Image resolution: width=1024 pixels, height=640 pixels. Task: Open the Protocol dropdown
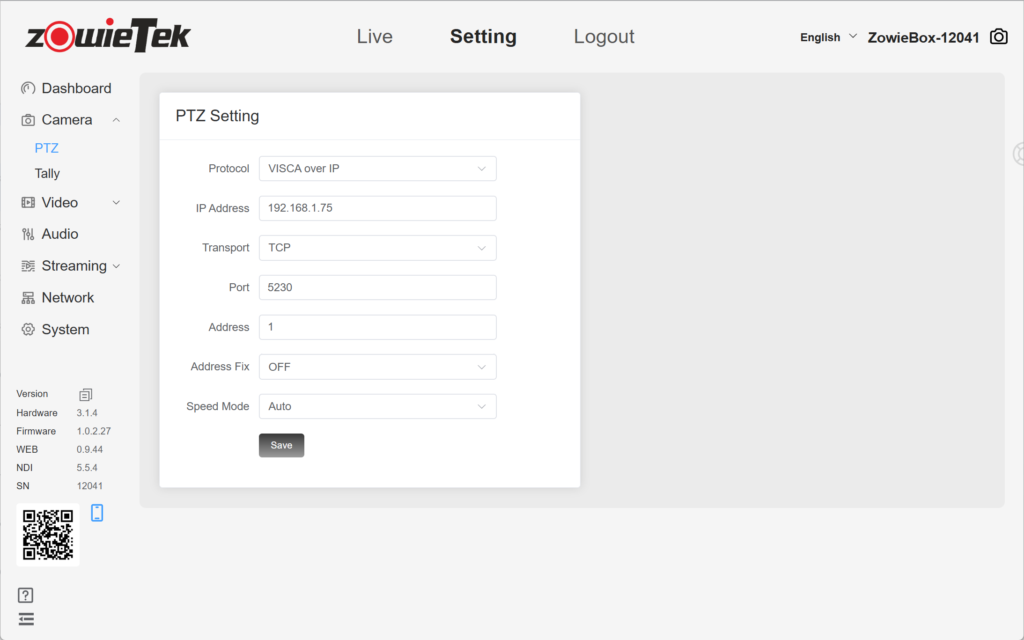[377, 169]
